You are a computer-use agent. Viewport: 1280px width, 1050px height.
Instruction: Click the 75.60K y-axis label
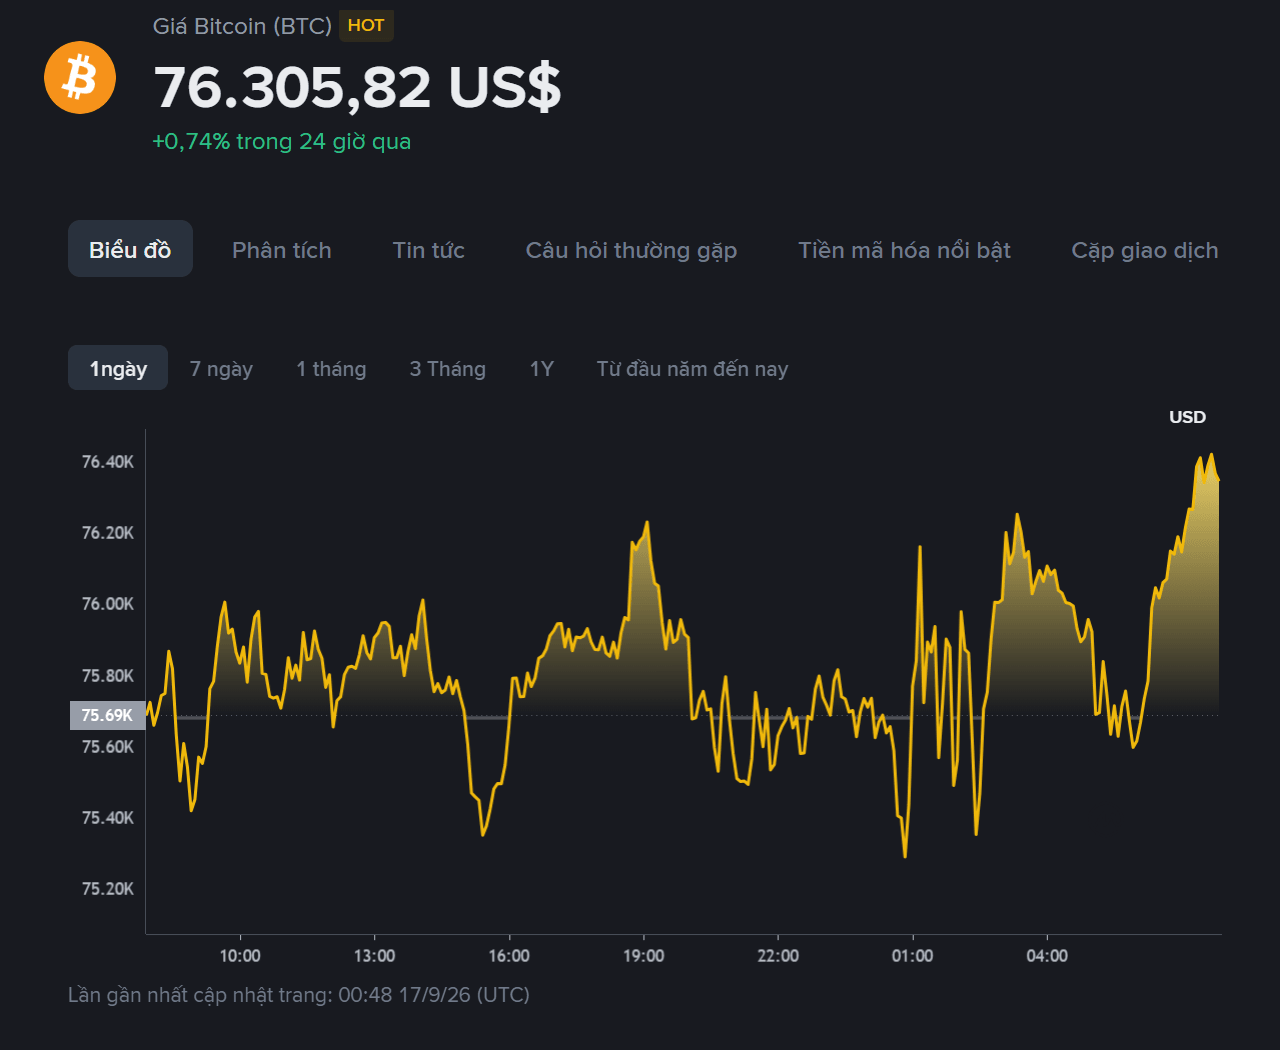click(107, 746)
